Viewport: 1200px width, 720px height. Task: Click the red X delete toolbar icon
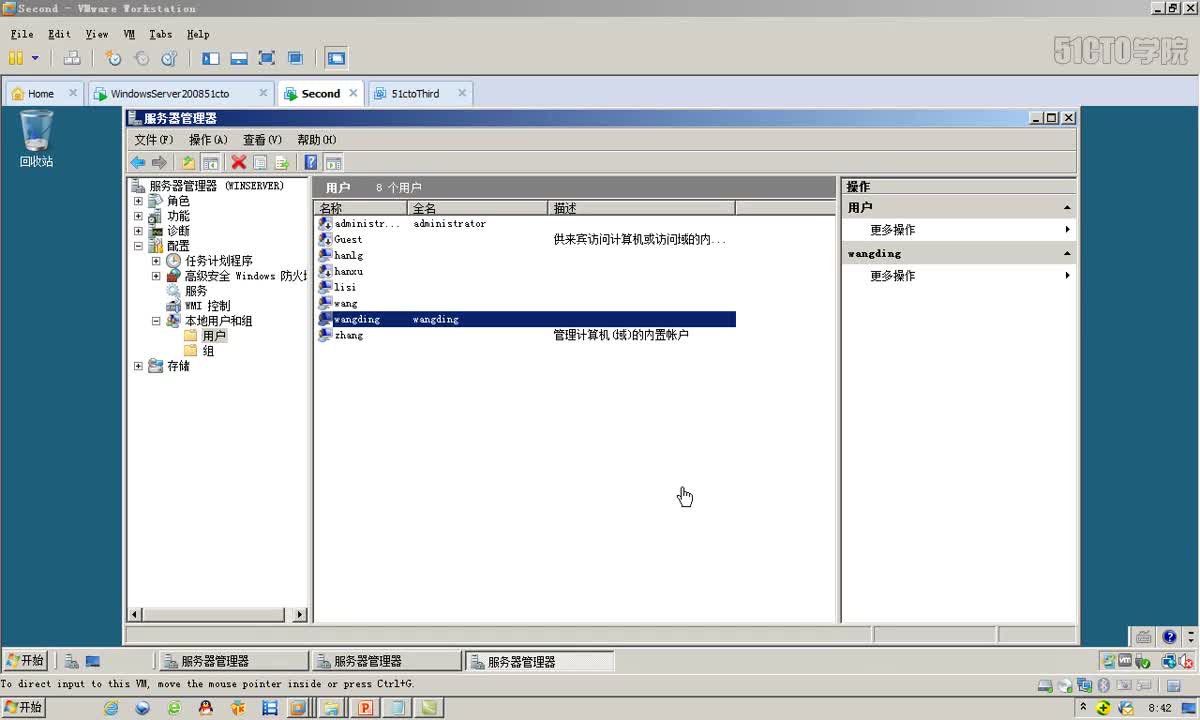click(239, 162)
